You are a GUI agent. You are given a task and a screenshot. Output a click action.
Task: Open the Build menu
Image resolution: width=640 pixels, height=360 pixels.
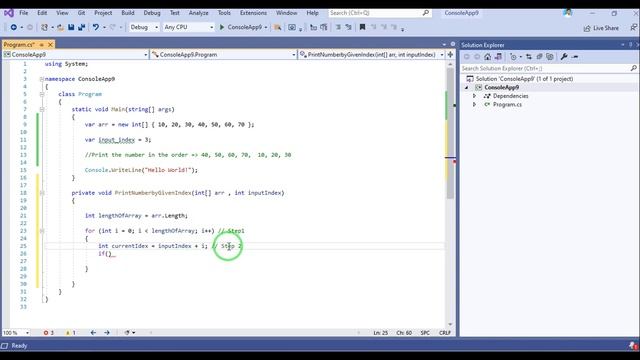pos(128,13)
